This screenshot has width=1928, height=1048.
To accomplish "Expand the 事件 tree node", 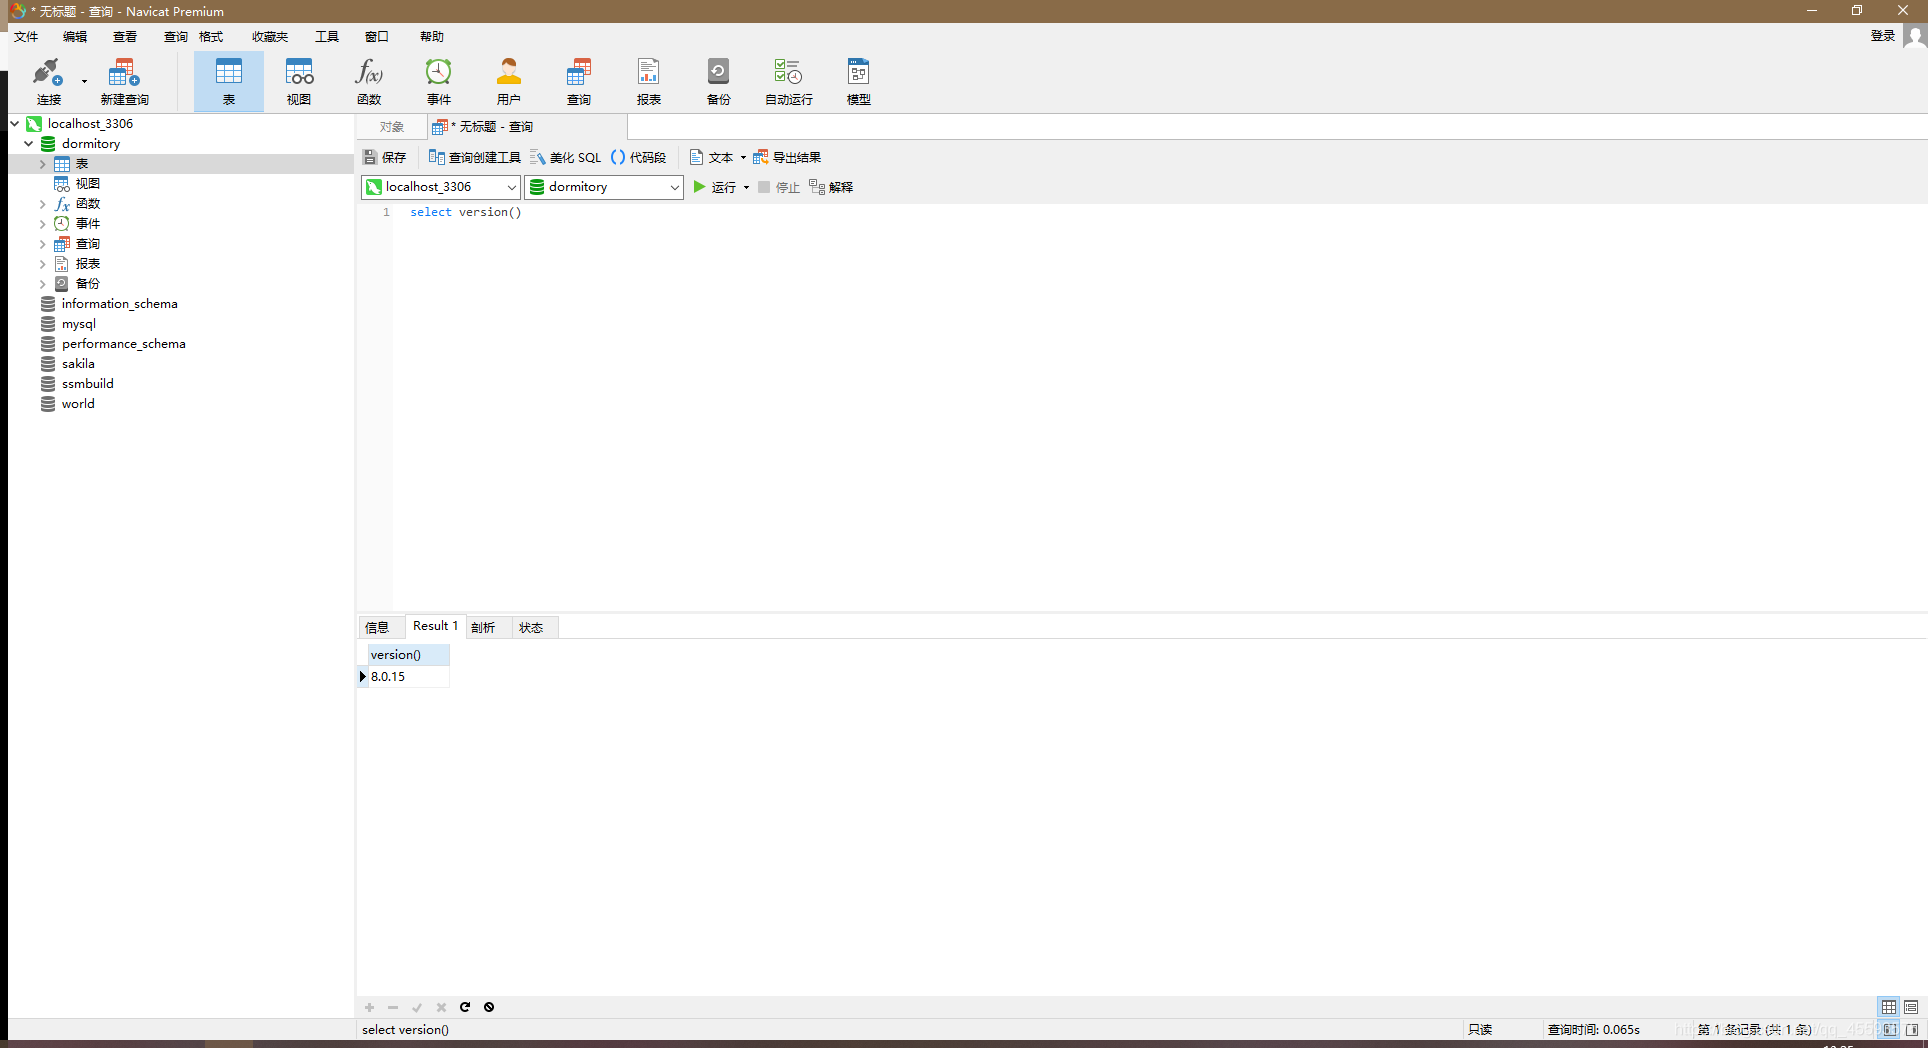I will point(43,223).
